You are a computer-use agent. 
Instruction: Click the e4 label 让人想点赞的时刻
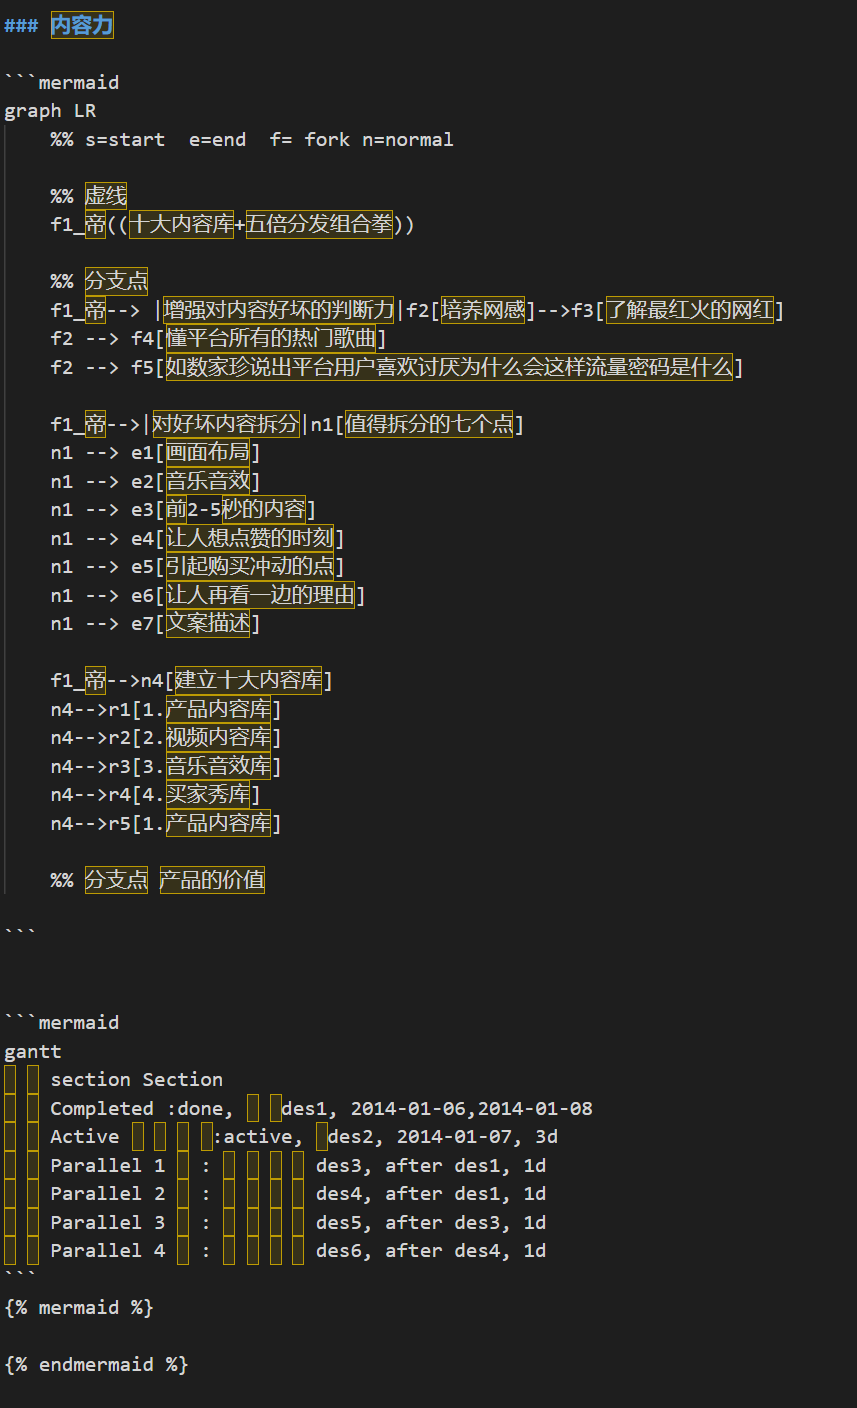pos(250,538)
